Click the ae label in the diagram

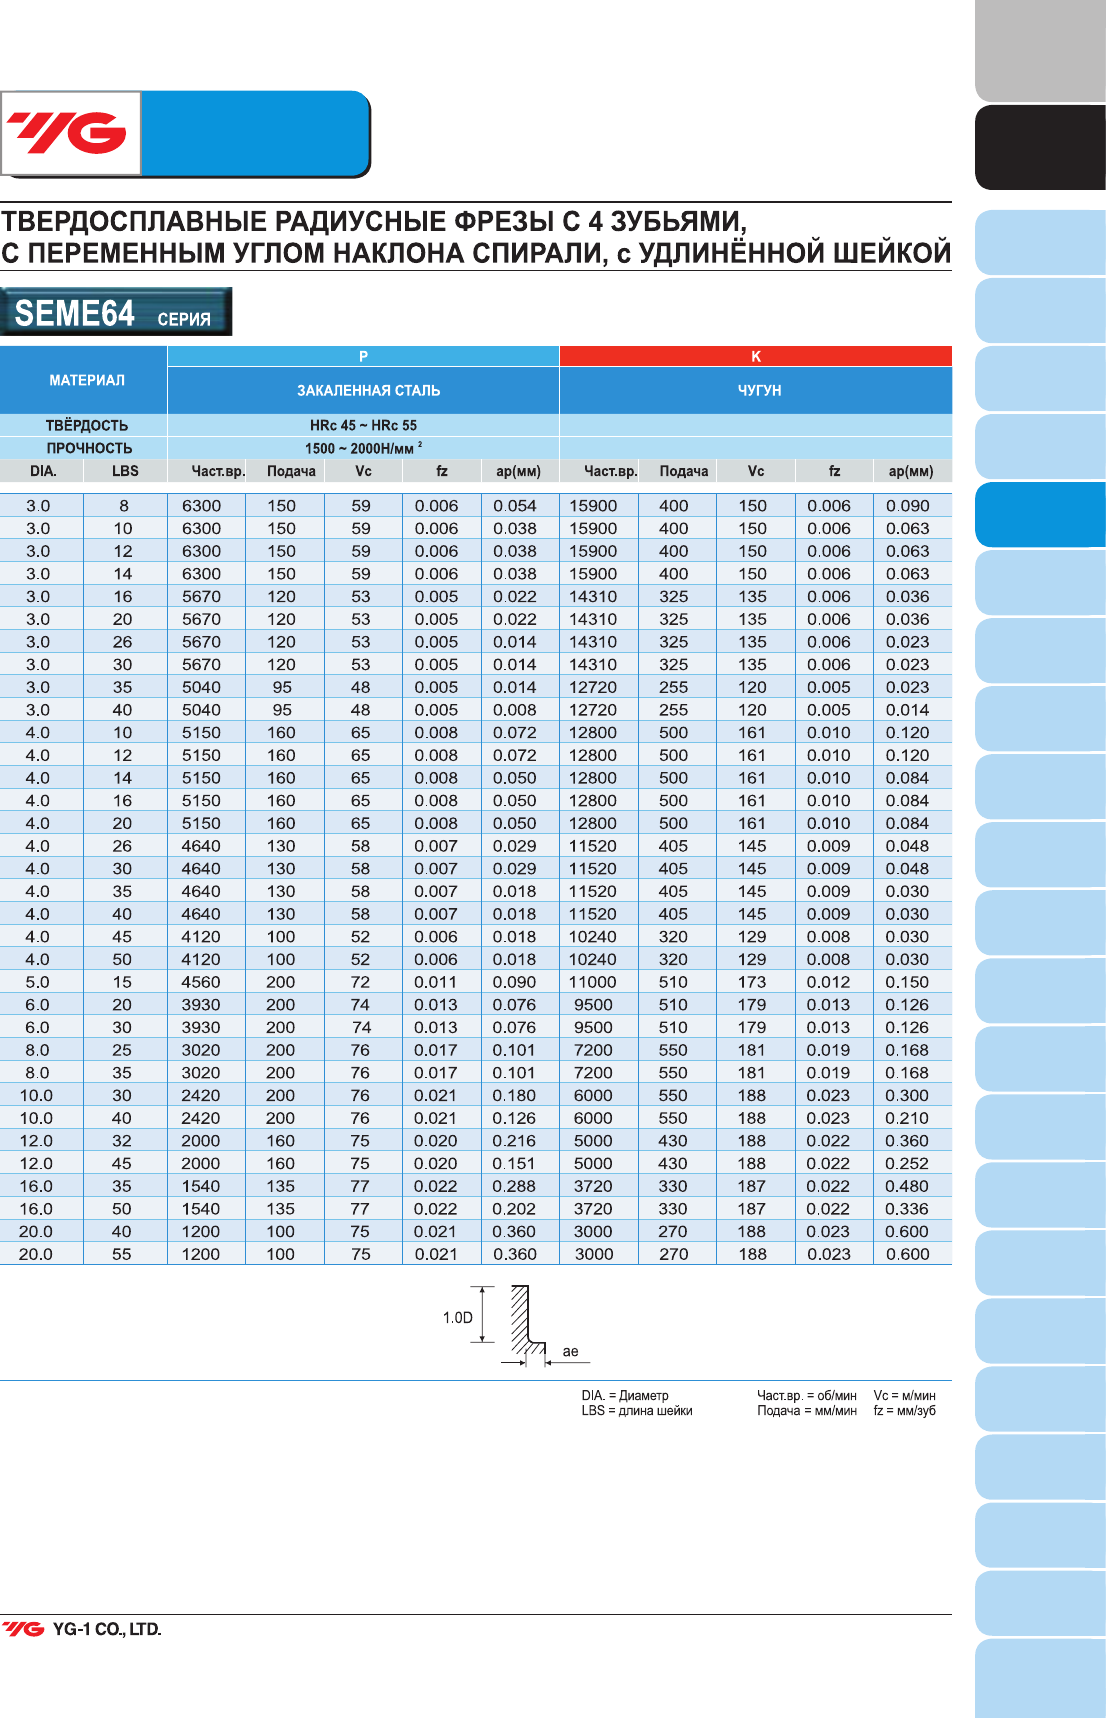(x=570, y=1351)
